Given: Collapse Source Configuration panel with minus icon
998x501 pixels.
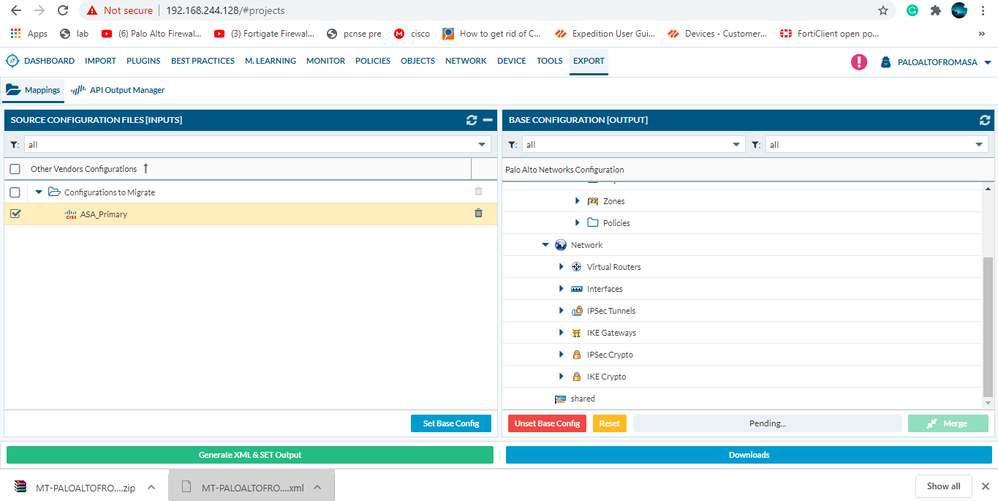Looking at the screenshot, I should tap(488, 120).
